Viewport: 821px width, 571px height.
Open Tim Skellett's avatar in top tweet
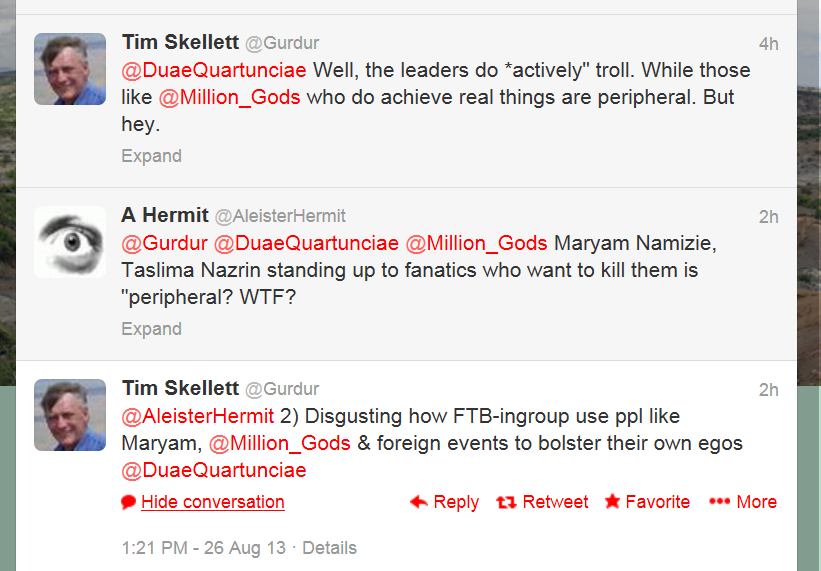click(x=70, y=69)
